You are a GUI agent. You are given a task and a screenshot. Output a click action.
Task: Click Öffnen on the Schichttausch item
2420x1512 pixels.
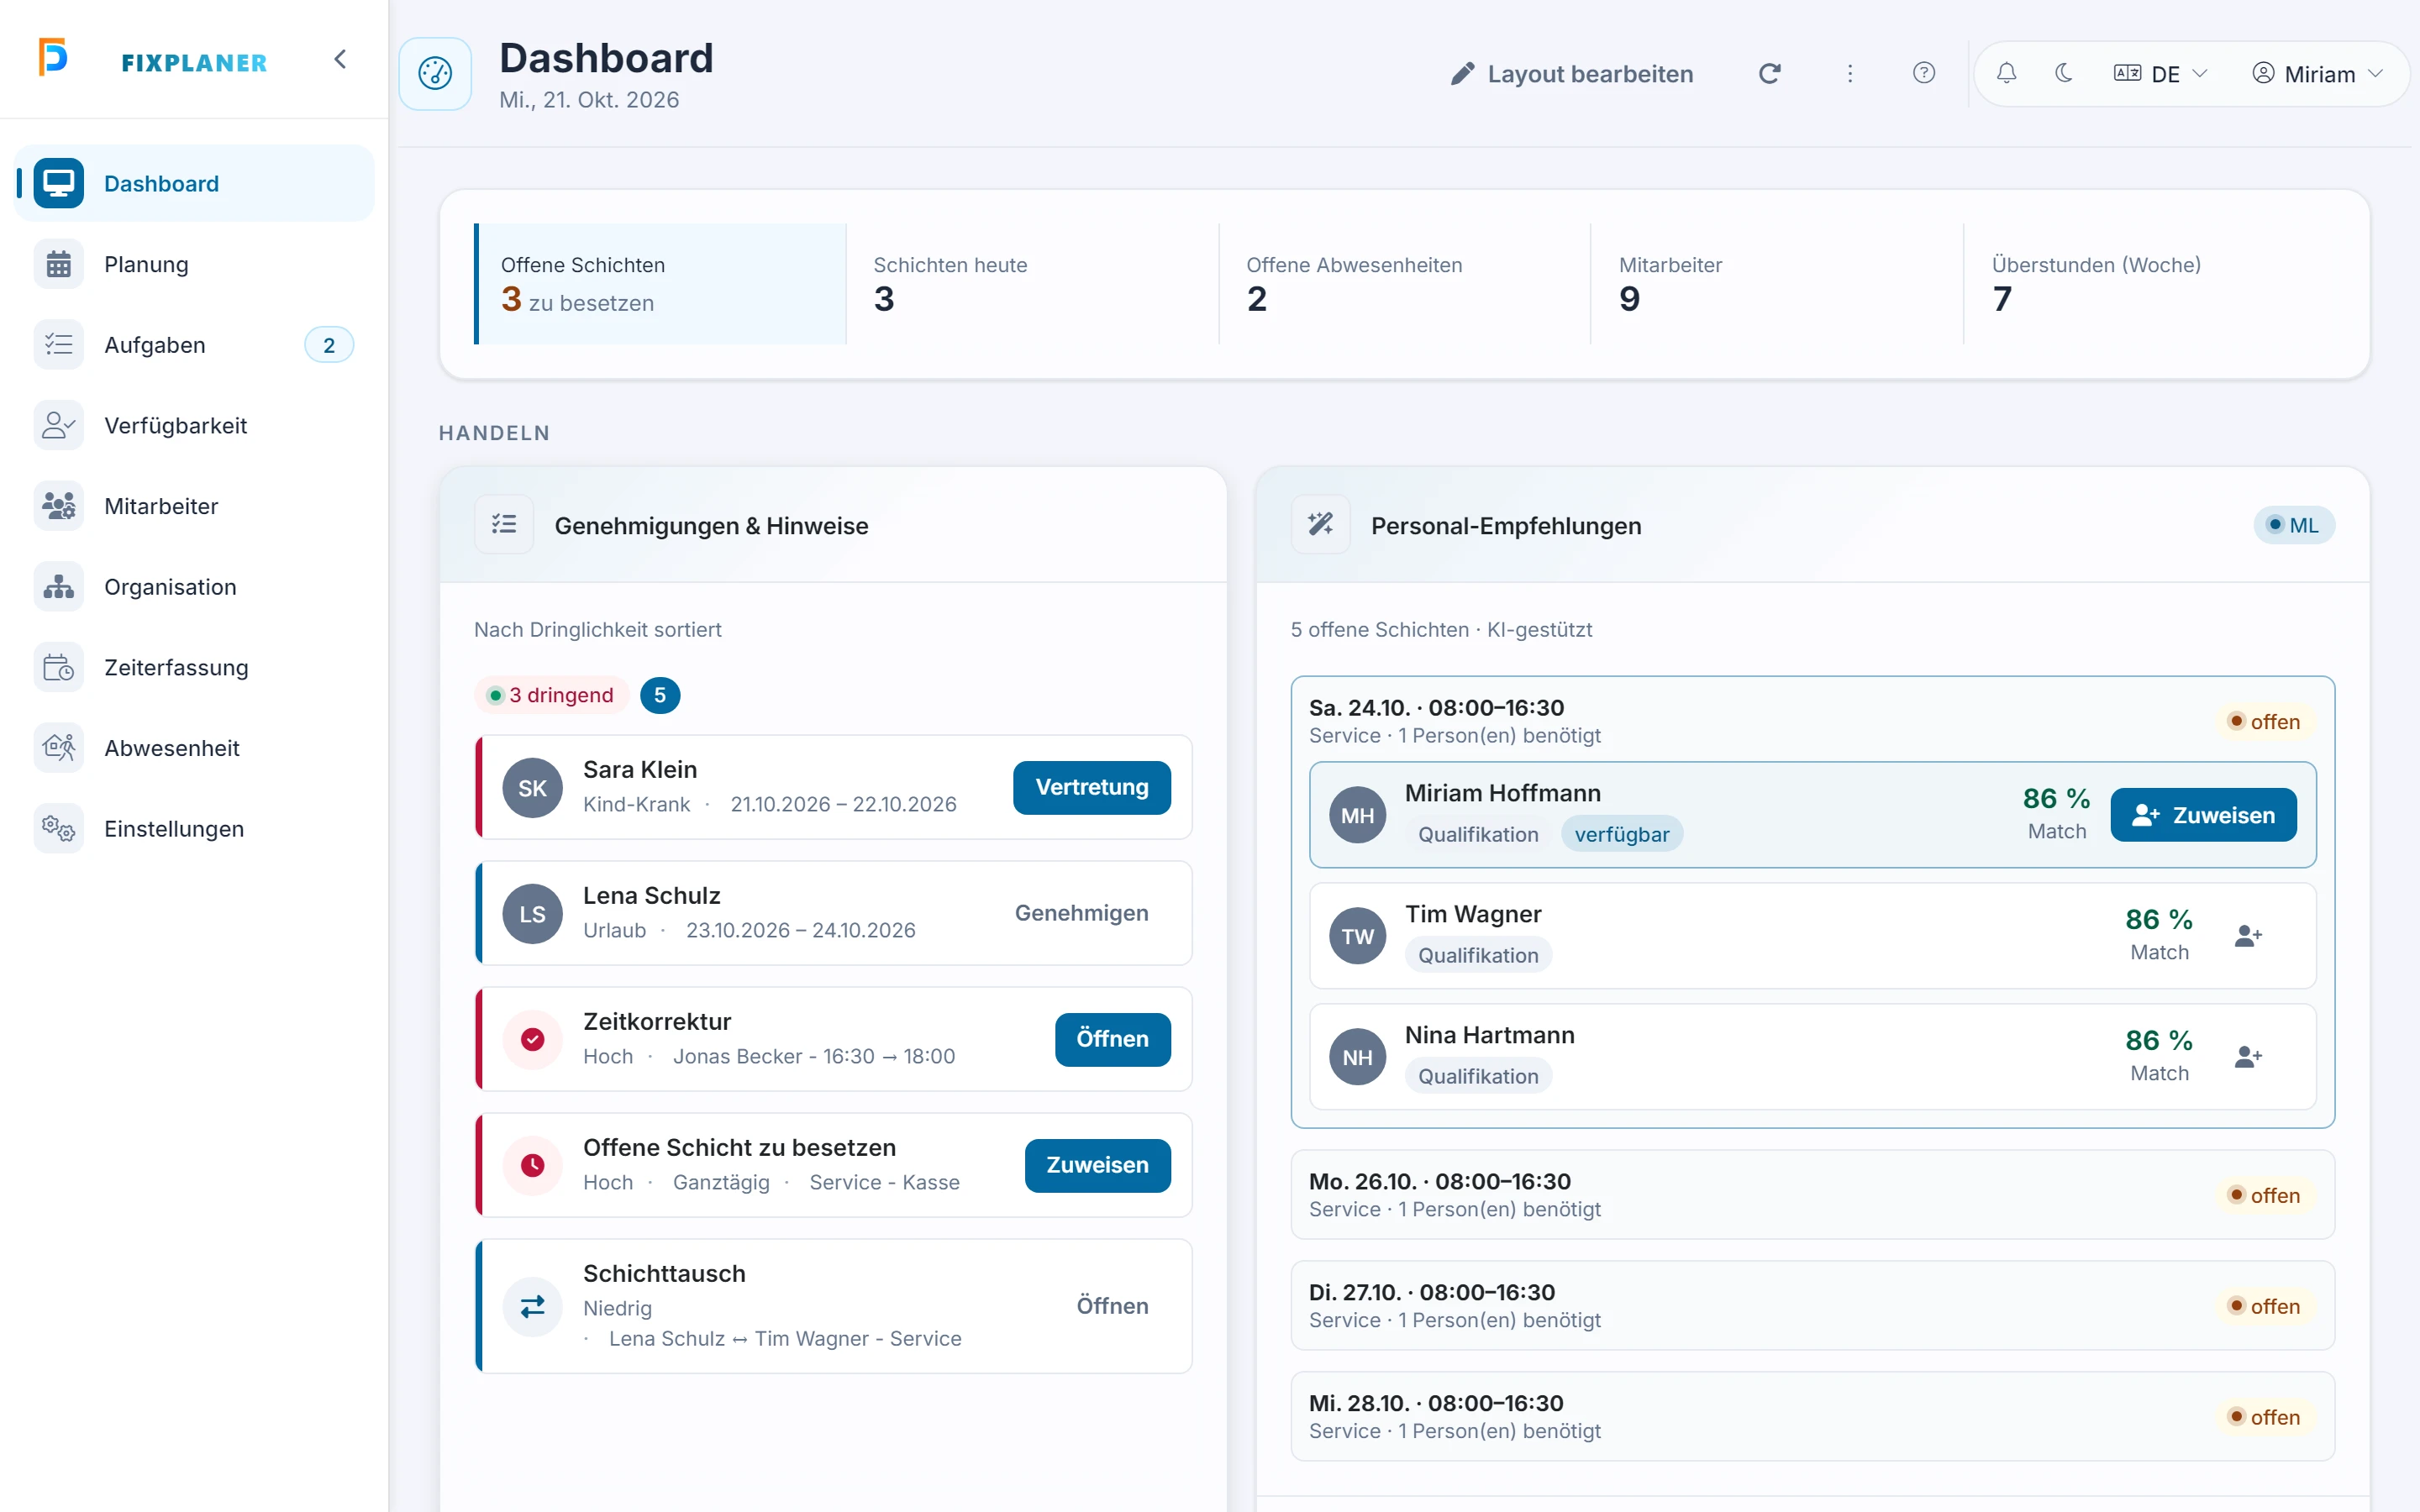pos(1112,1306)
